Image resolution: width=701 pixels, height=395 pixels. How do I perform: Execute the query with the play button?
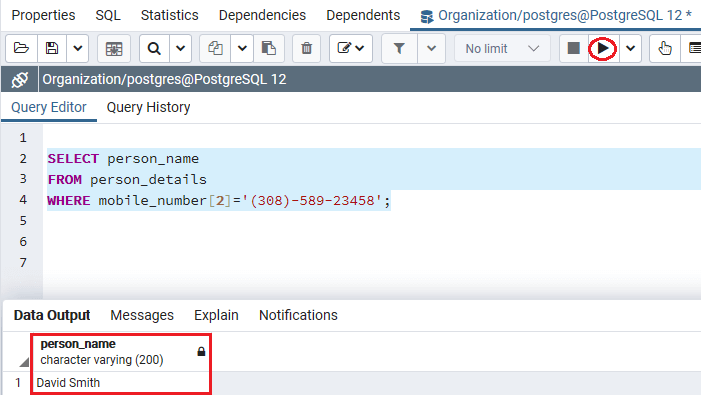(x=603, y=48)
